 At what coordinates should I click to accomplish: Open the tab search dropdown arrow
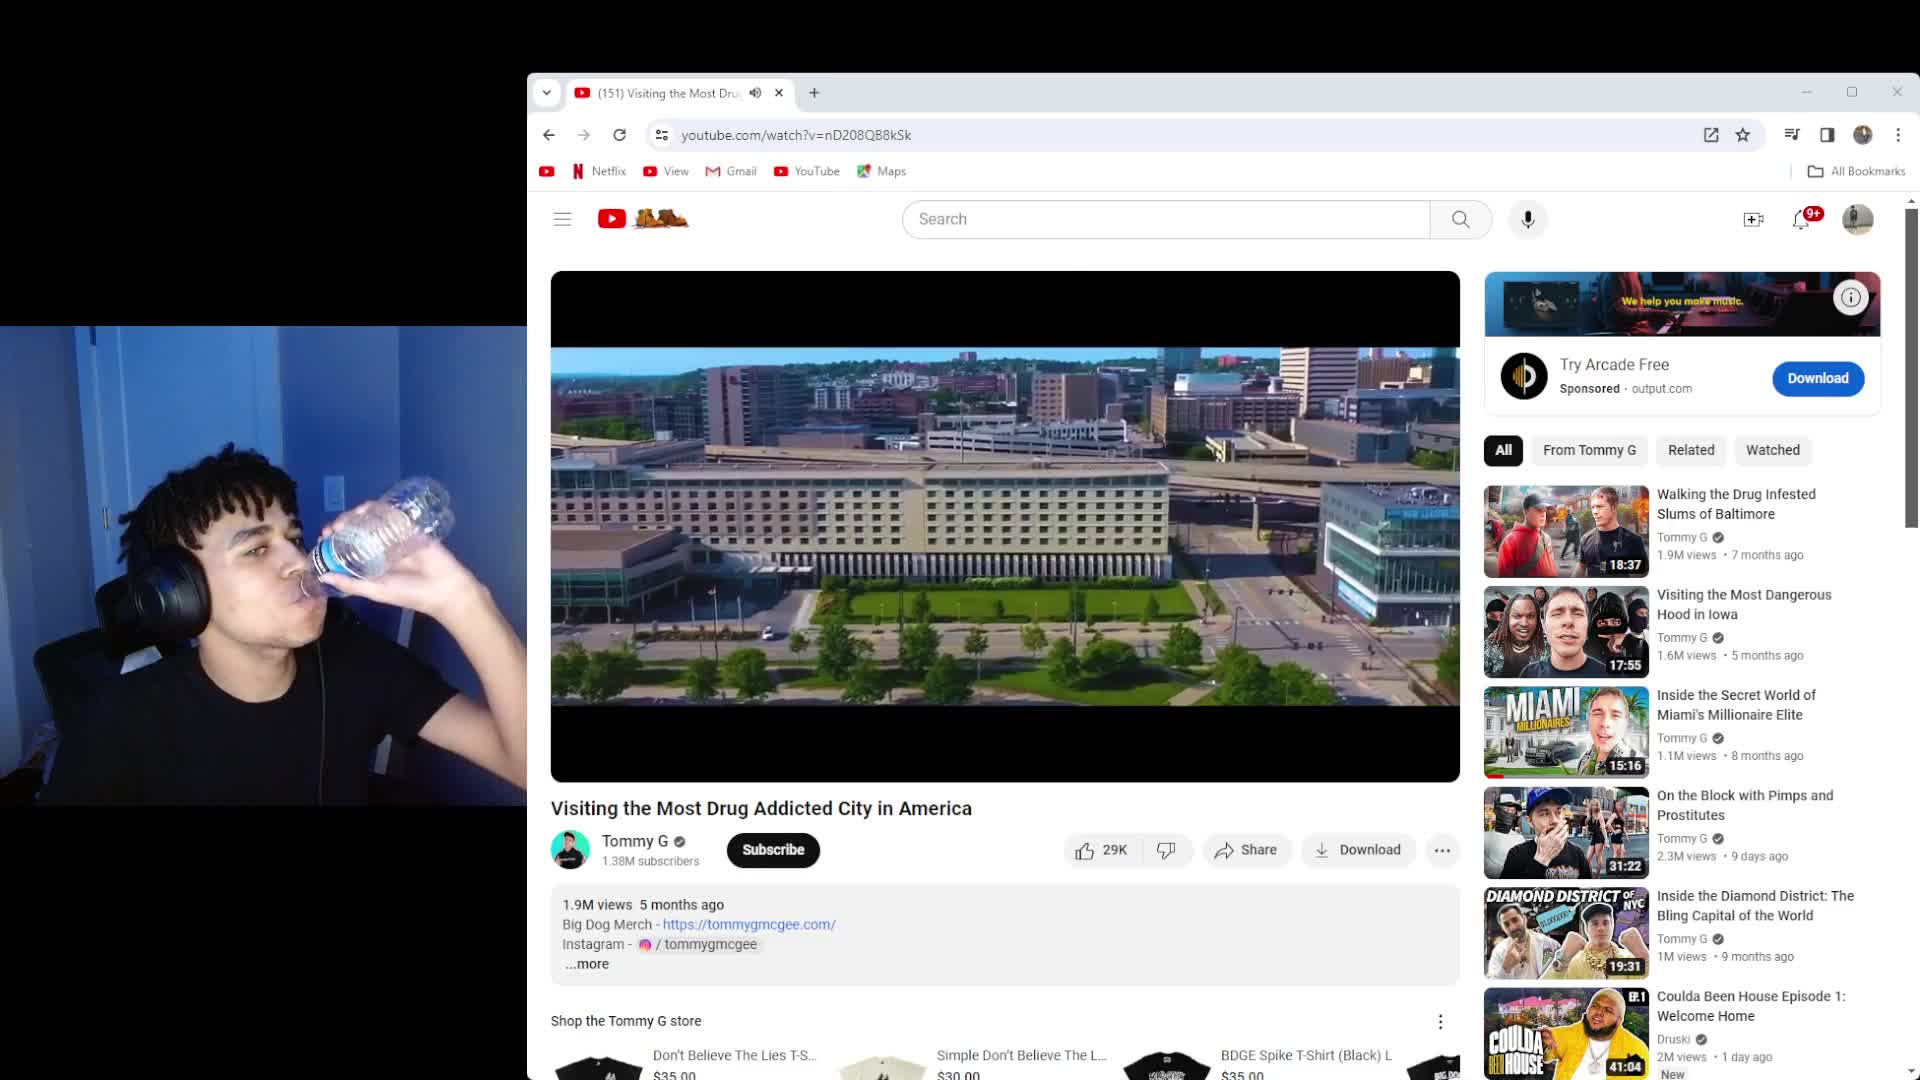coord(546,93)
